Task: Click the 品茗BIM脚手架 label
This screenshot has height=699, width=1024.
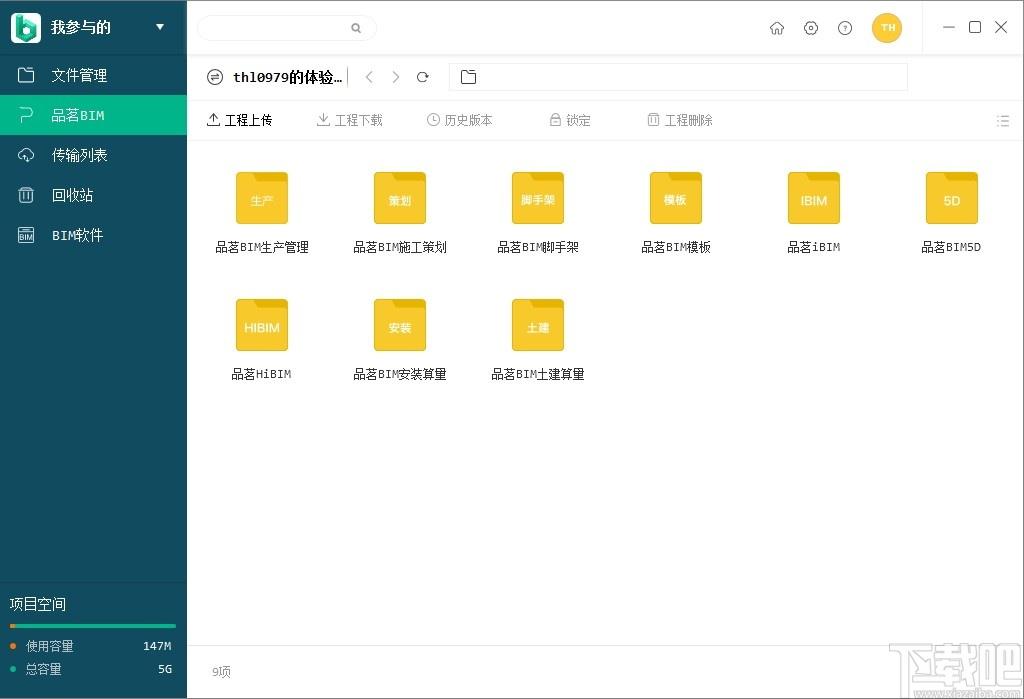Action: pos(538,247)
